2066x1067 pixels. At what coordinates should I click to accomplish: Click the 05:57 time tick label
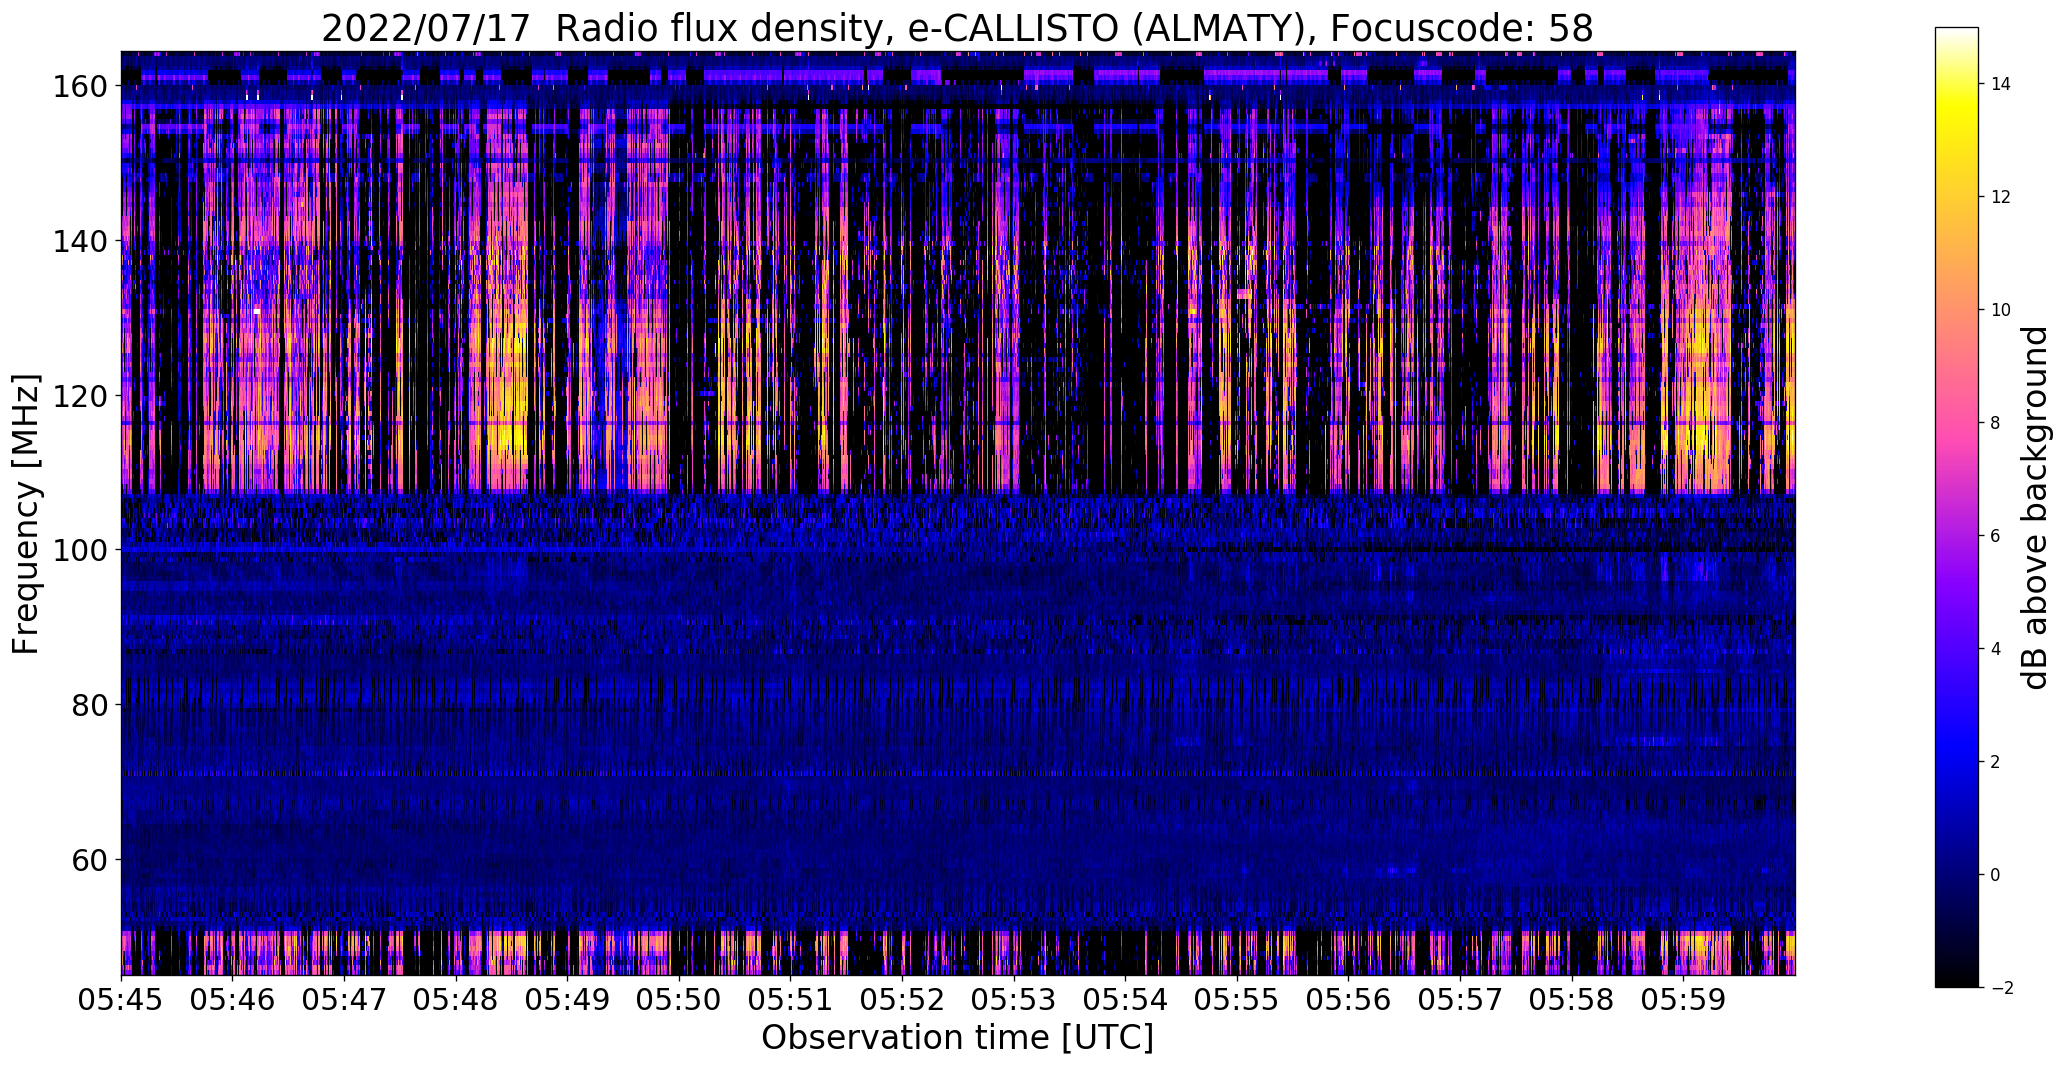[1461, 999]
